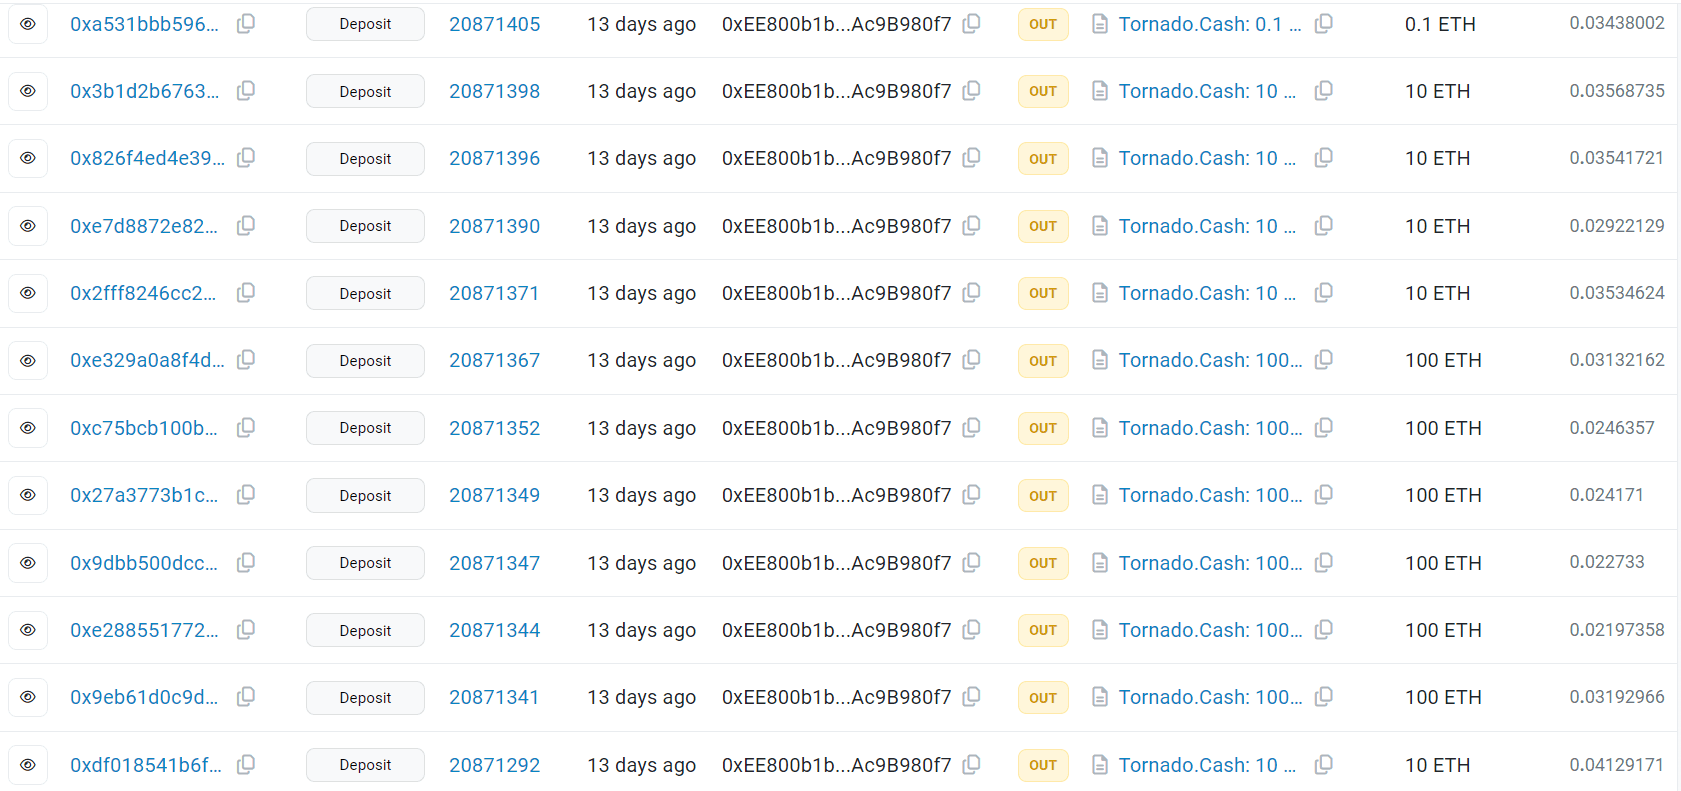Screen dimensions: 1681x791
Task: Click OUT badge in block 20871349 row
Action: (x=1043, y=495)
